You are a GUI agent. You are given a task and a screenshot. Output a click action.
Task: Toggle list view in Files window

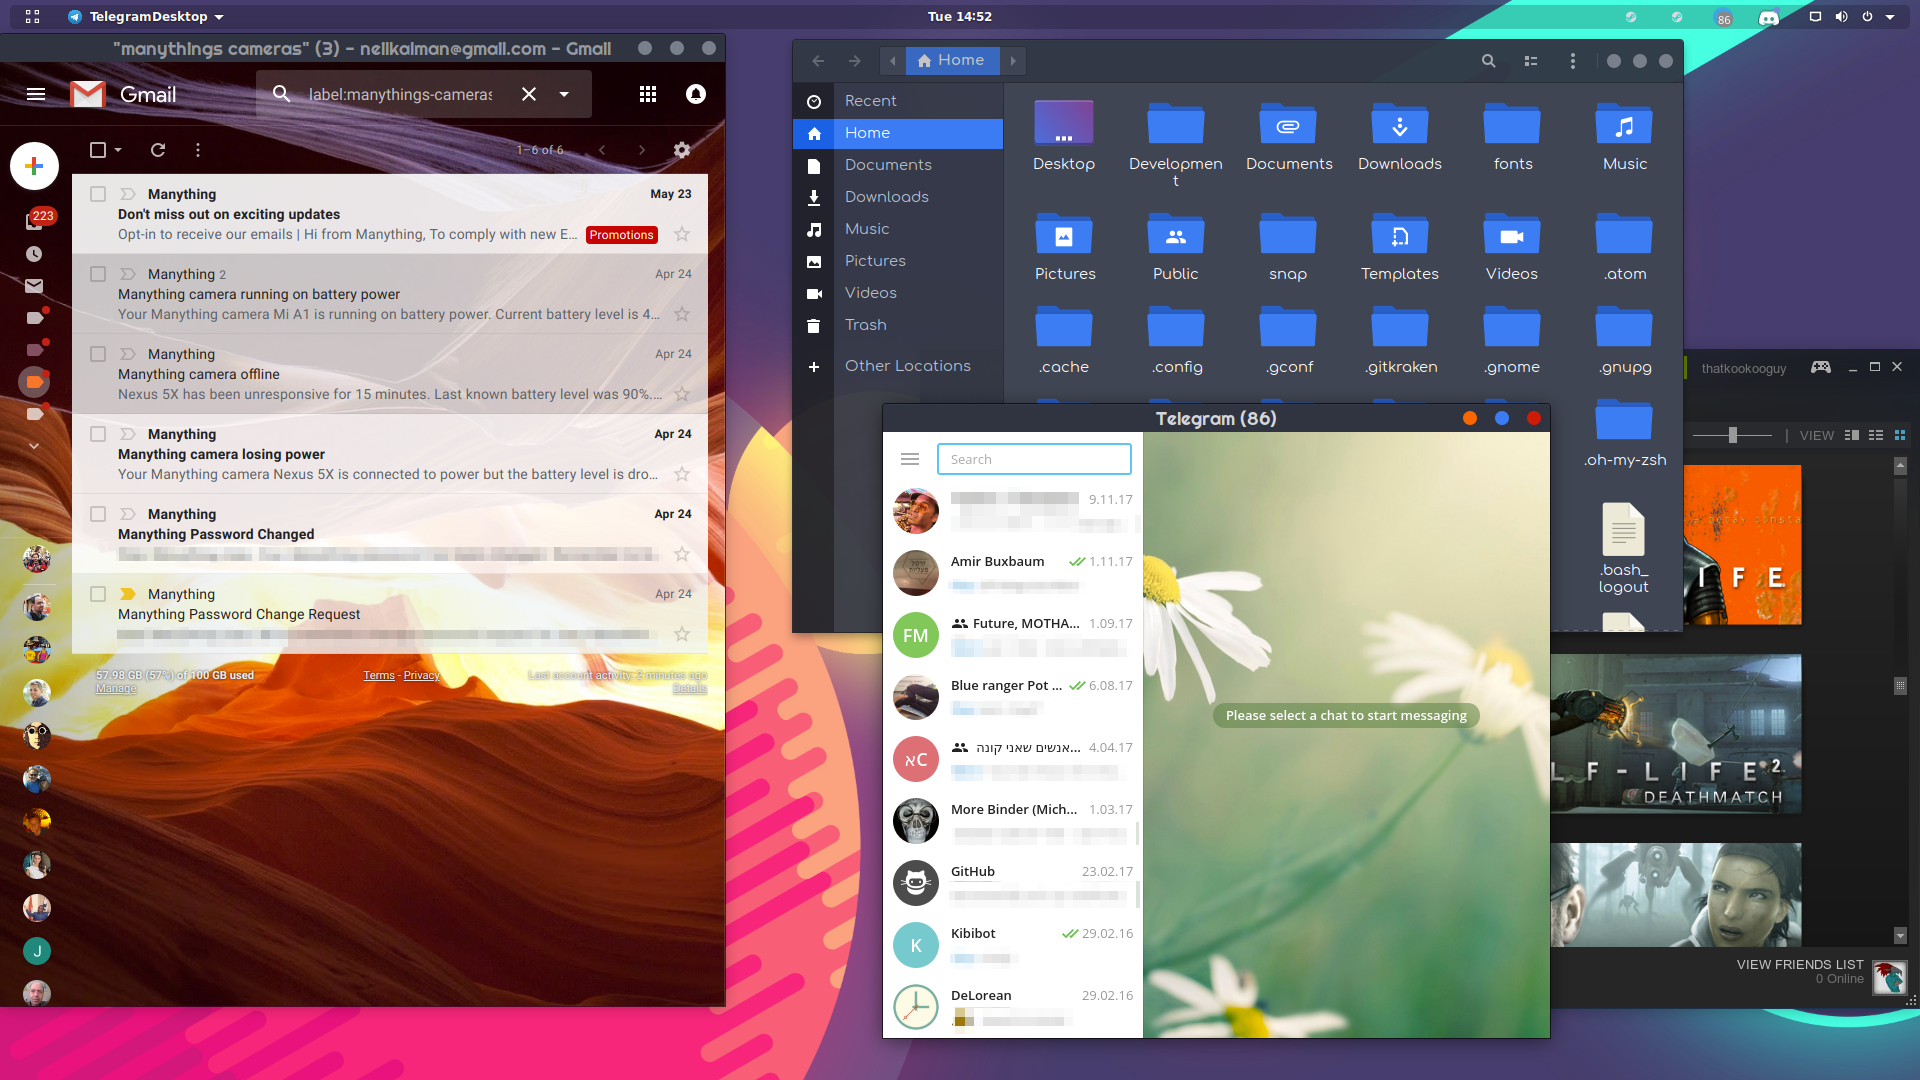(x=1531, y=61)
